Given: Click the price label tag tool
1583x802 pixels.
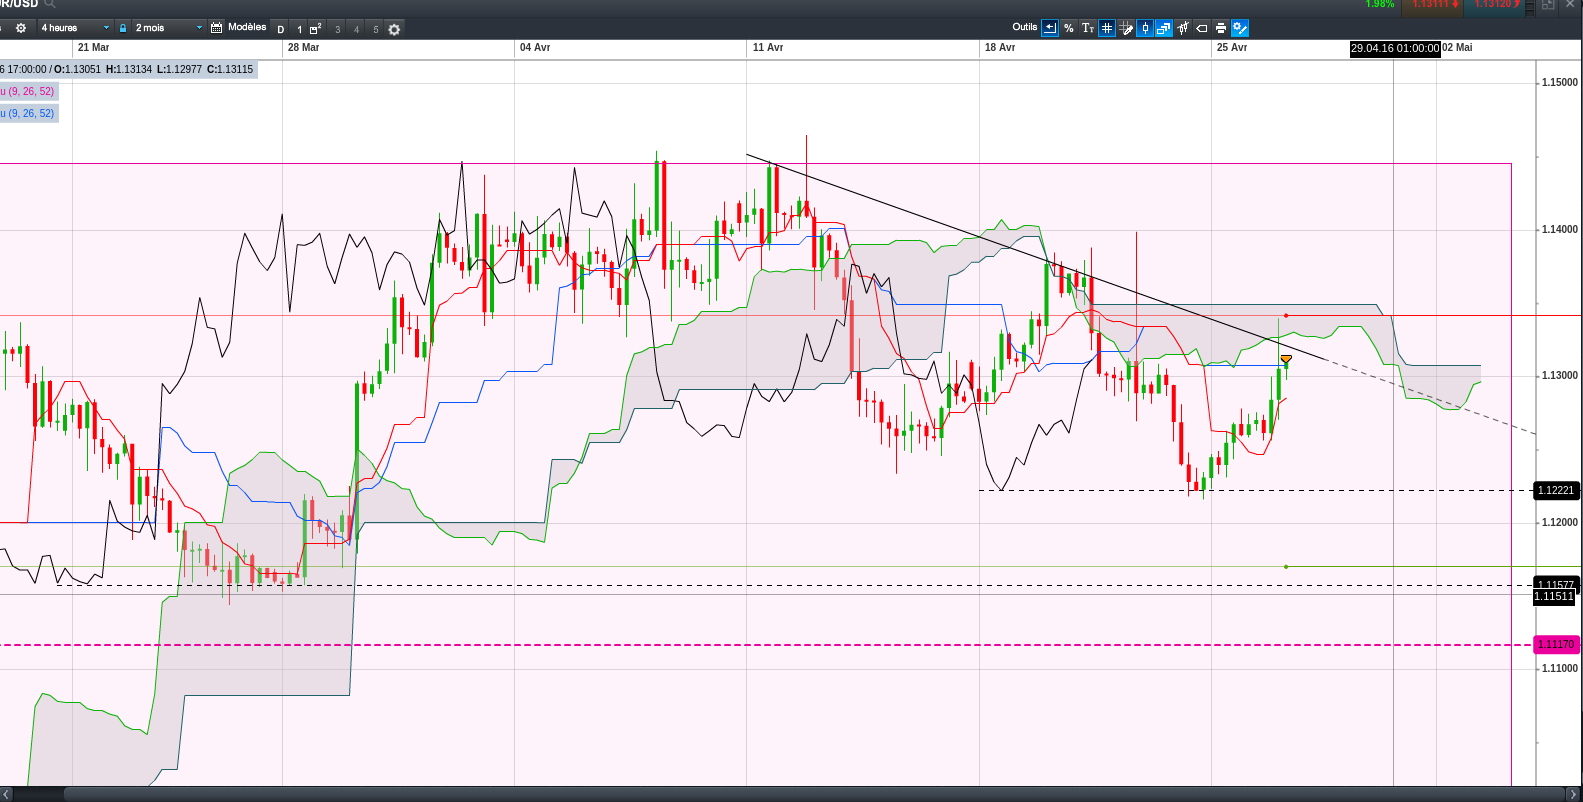Looking at the screenshot, I should tap(1202, 28).
